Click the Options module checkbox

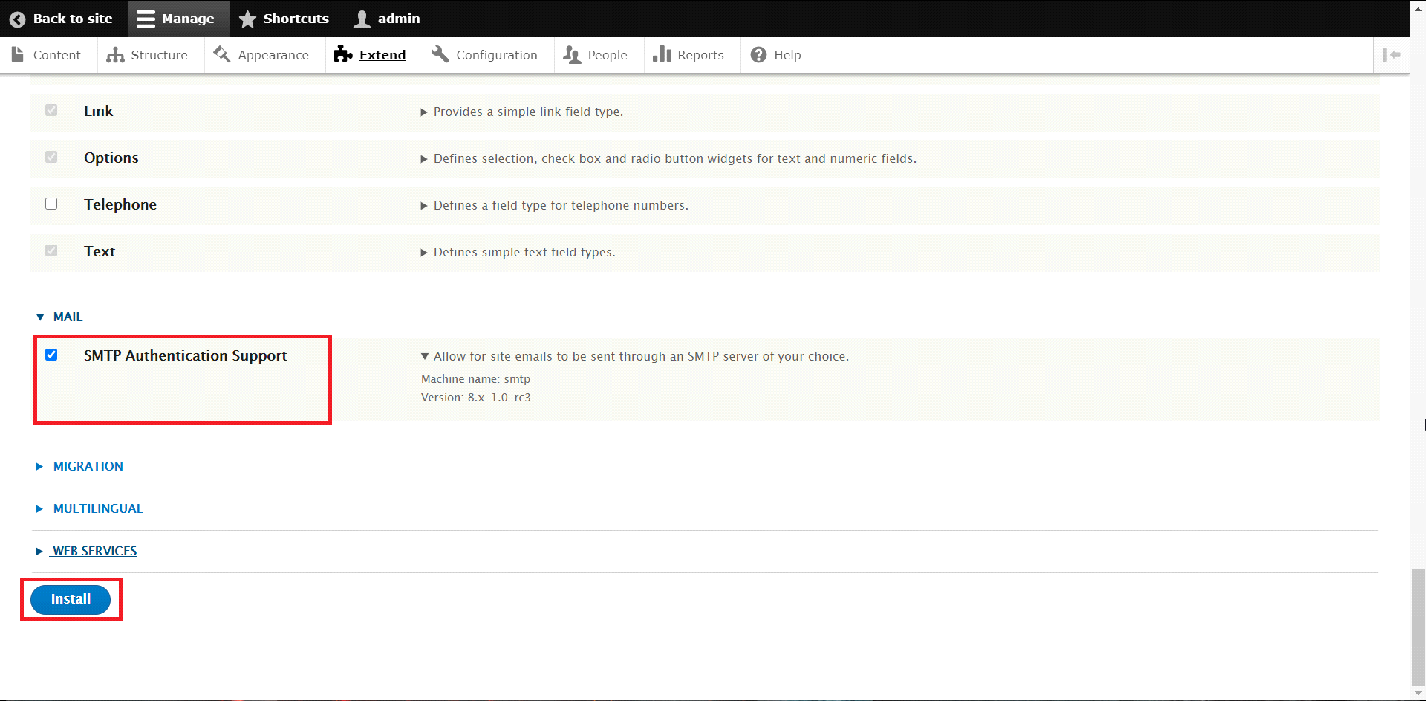pyautogui.click(x=51, y=158)
